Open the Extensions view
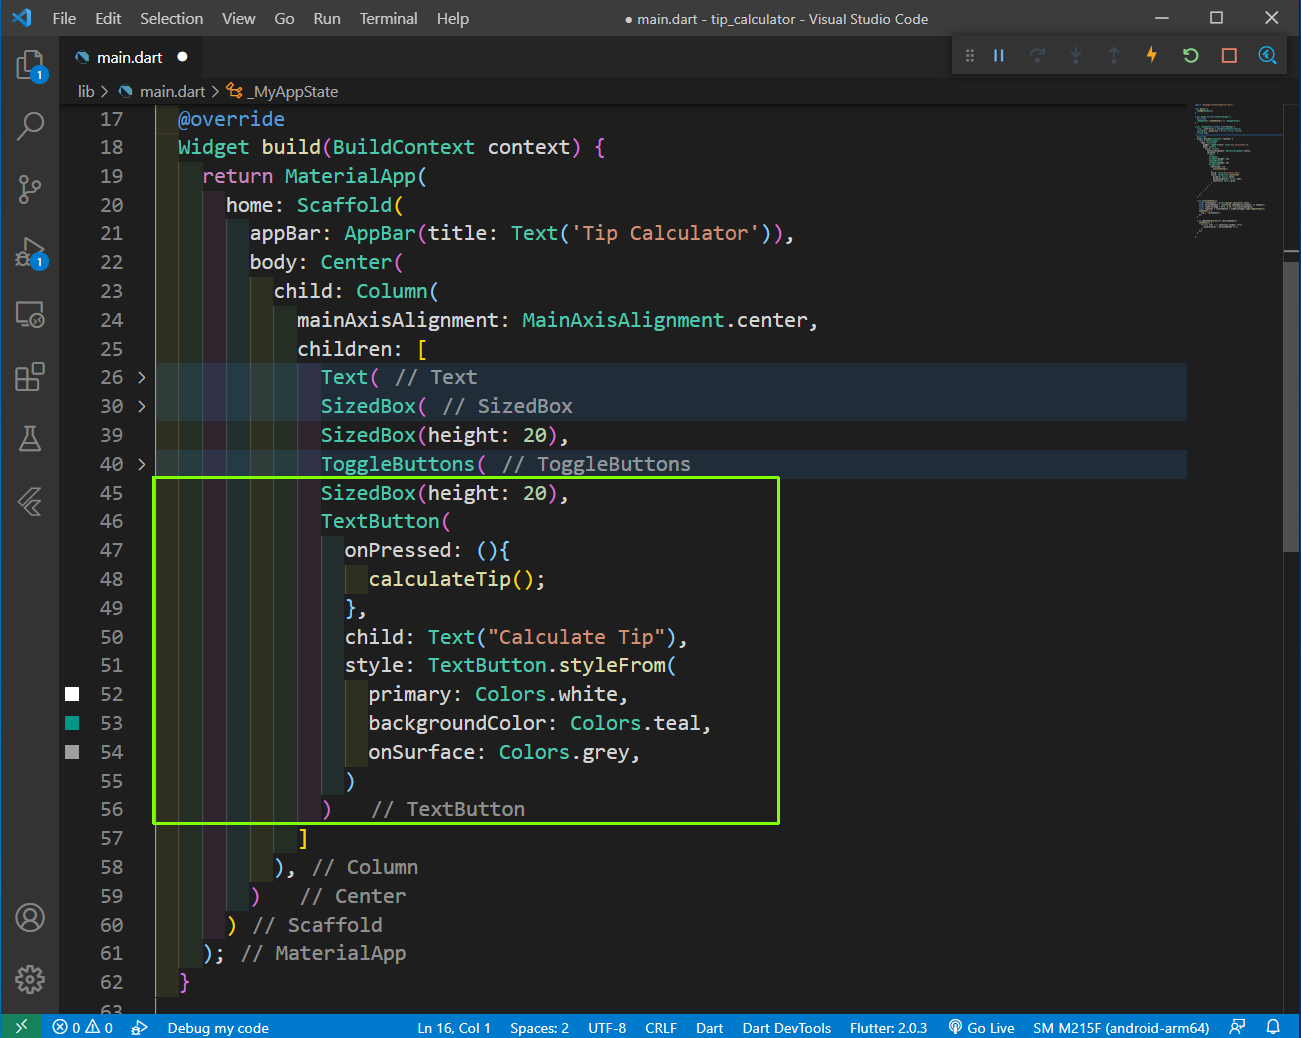Image resolution: width=1301 pixels, height=1038 pixels. (30, 377)
